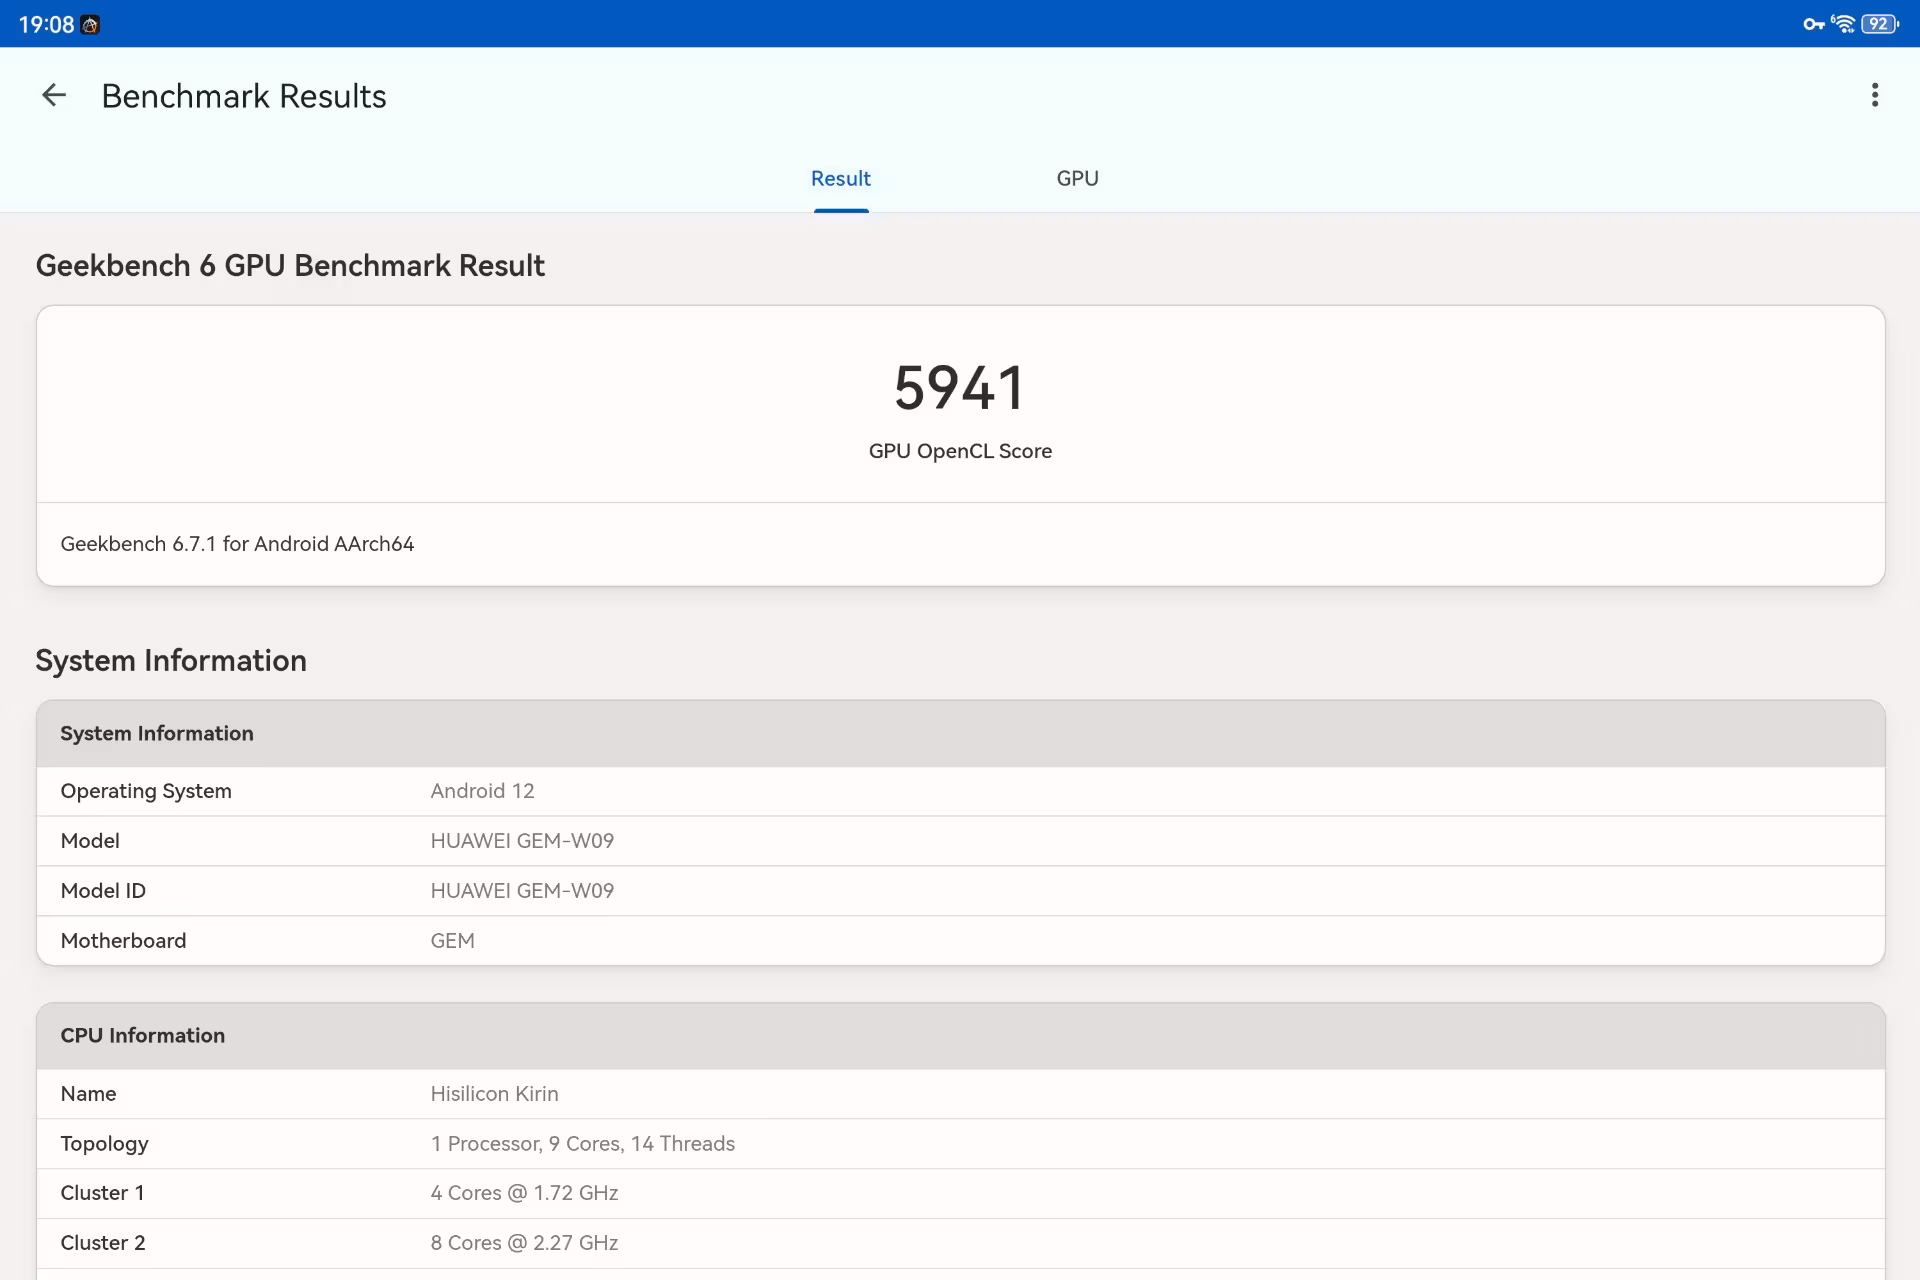This screenshot has height=1280, width=1920.
Task: Tap the 19:08 clock in status bar
Action: [x=46, y=25]
